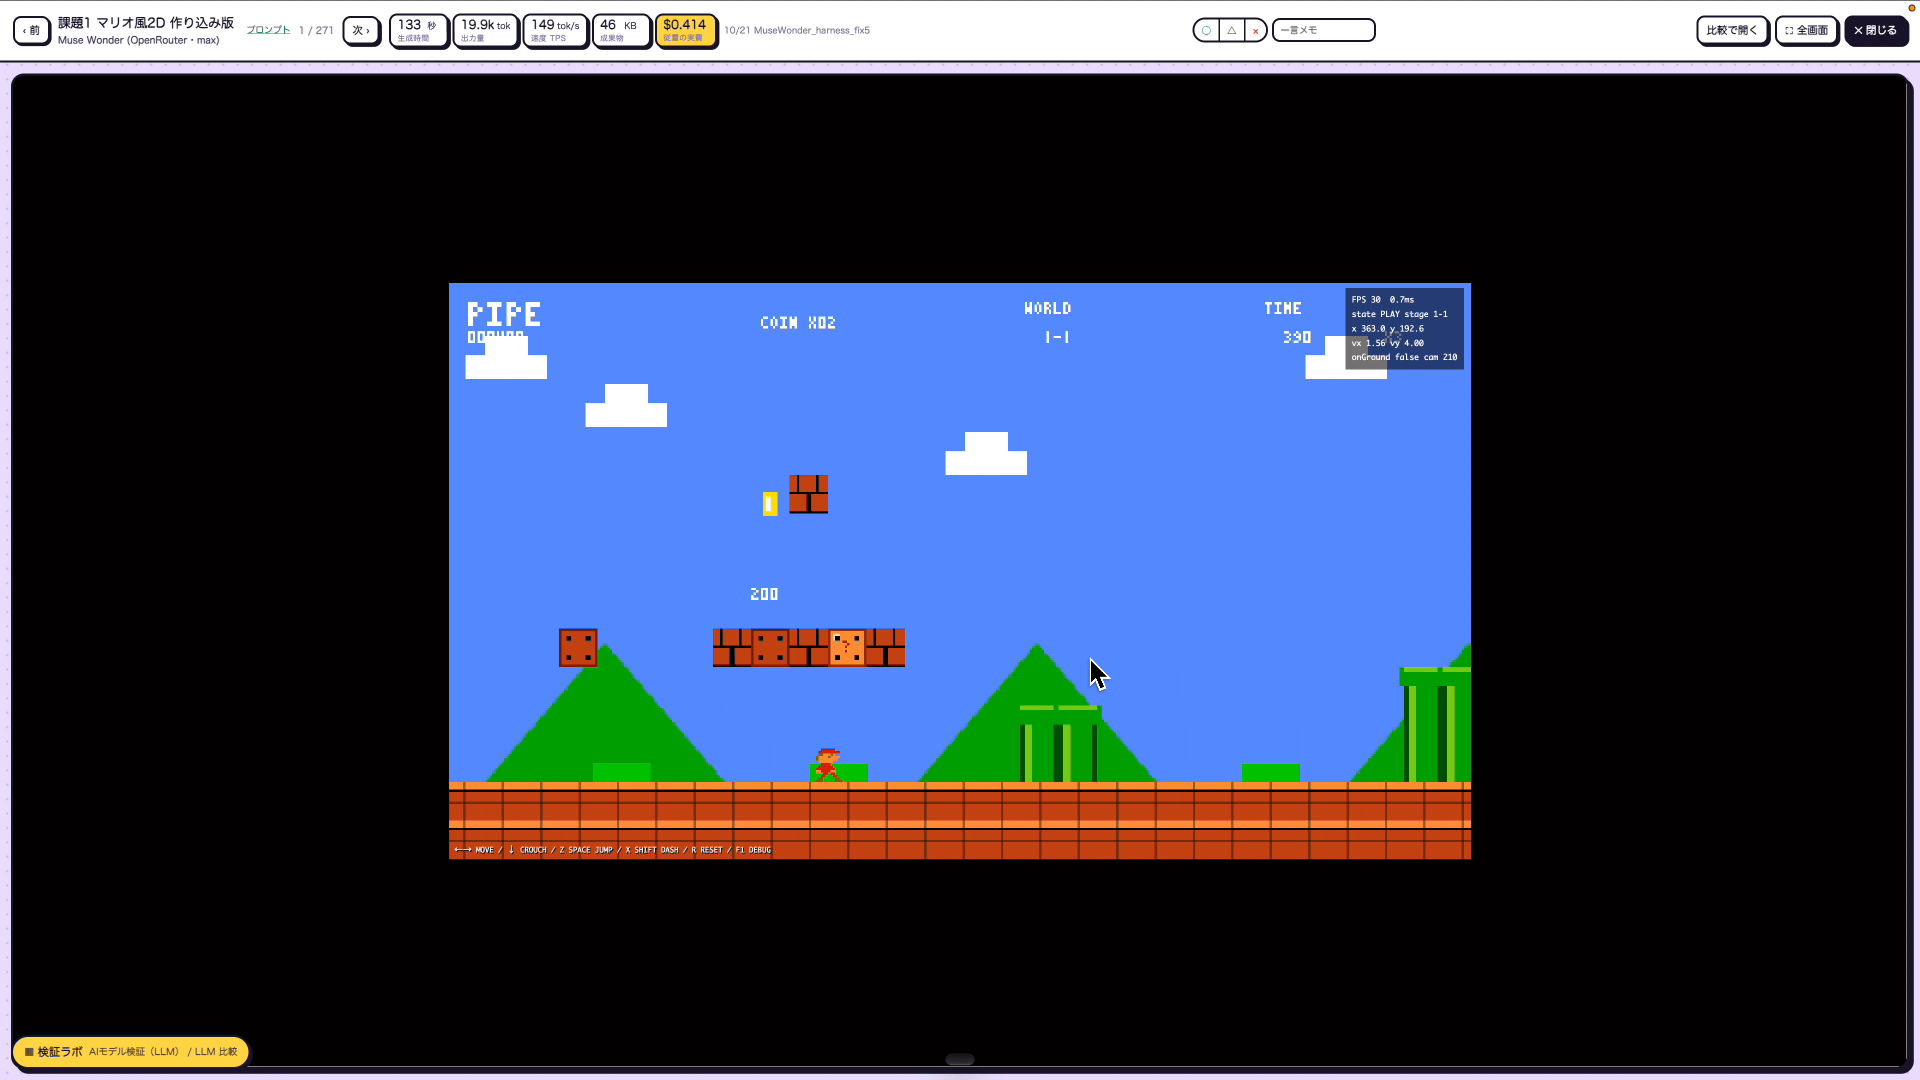This screenshot has height=1080, width=1920.
Task: Click the 46 KB artifact size badge
Action: pos(621,30)
